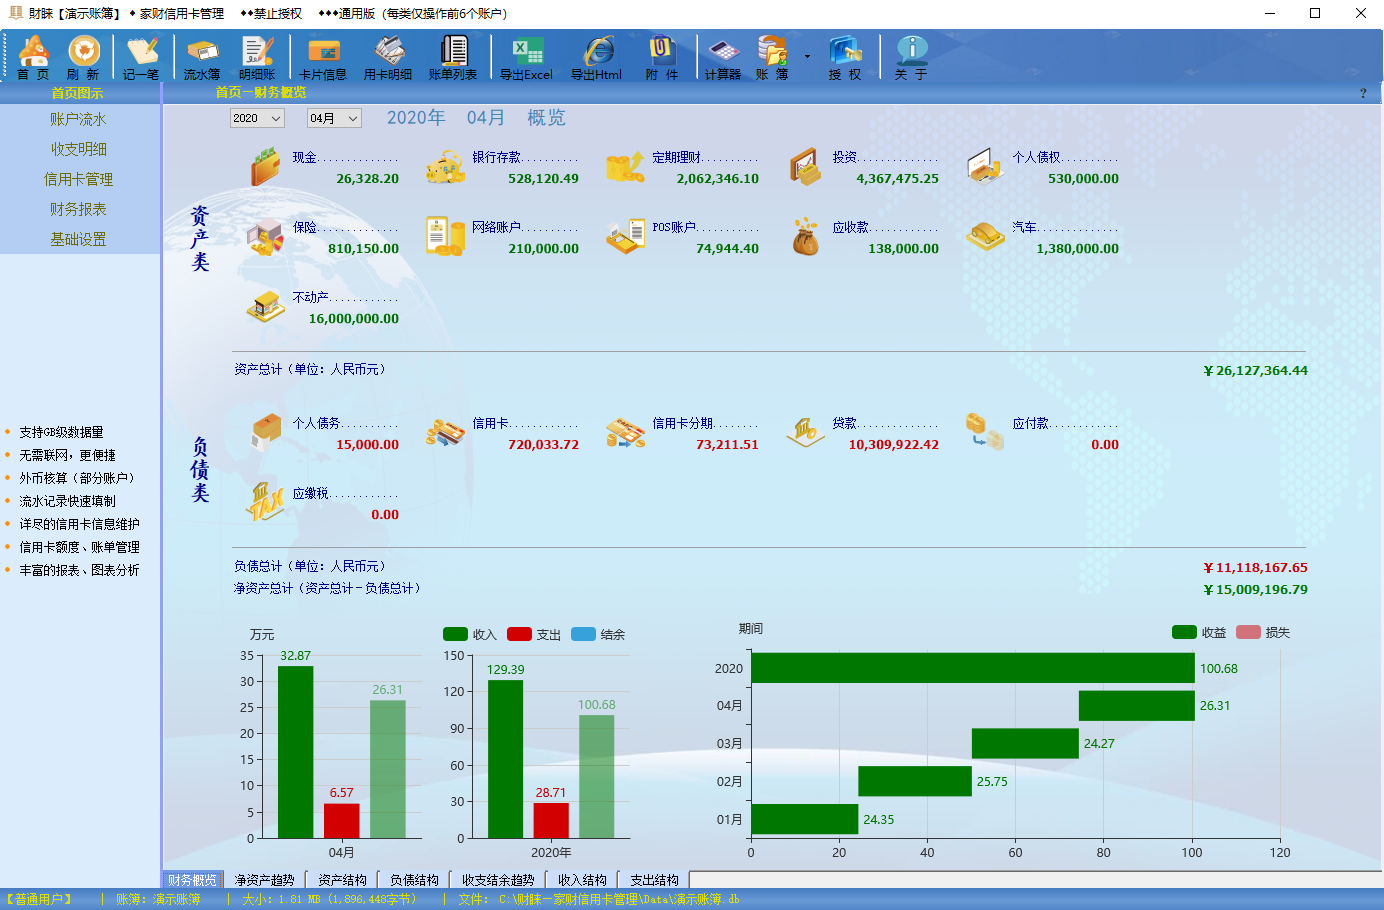Viewport: 1384px width, 910px height.
Task: Select 财务报表 in the sidebar
Action: (79, 209)
